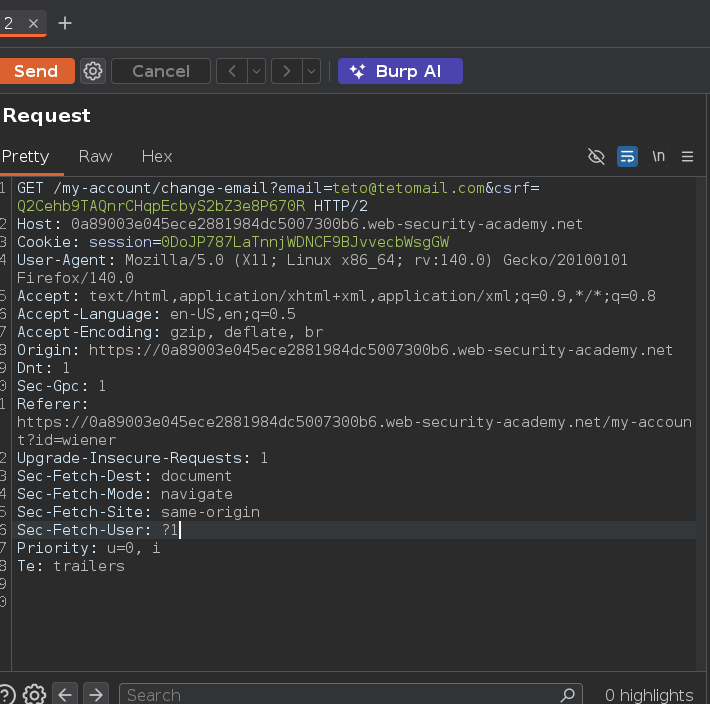Click the Accept: text/html header line

336,296
